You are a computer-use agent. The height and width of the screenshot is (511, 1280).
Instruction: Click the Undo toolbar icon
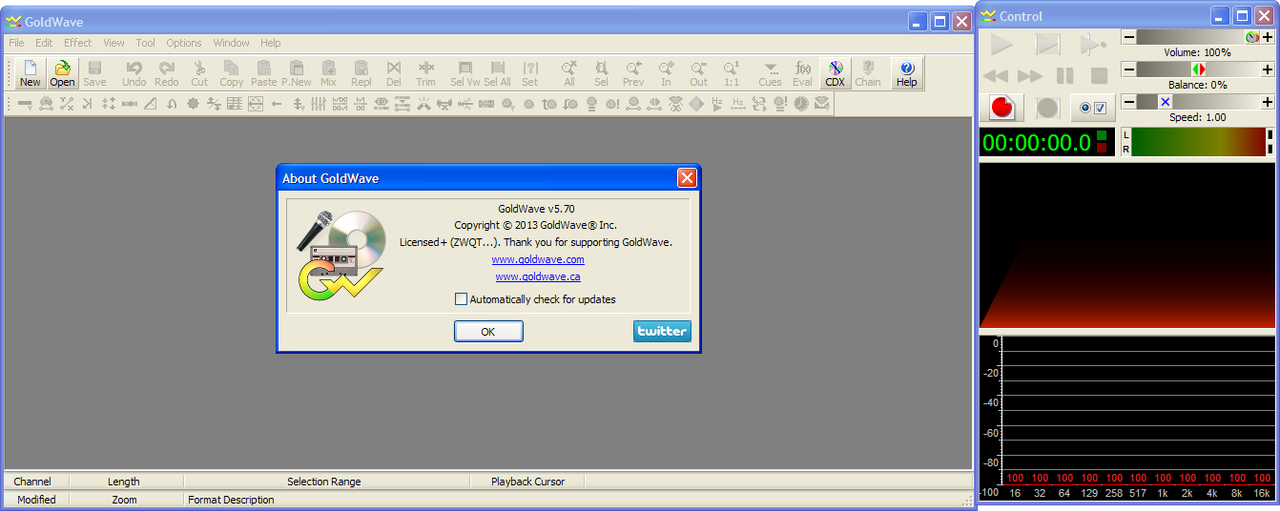tap(134, 73)
